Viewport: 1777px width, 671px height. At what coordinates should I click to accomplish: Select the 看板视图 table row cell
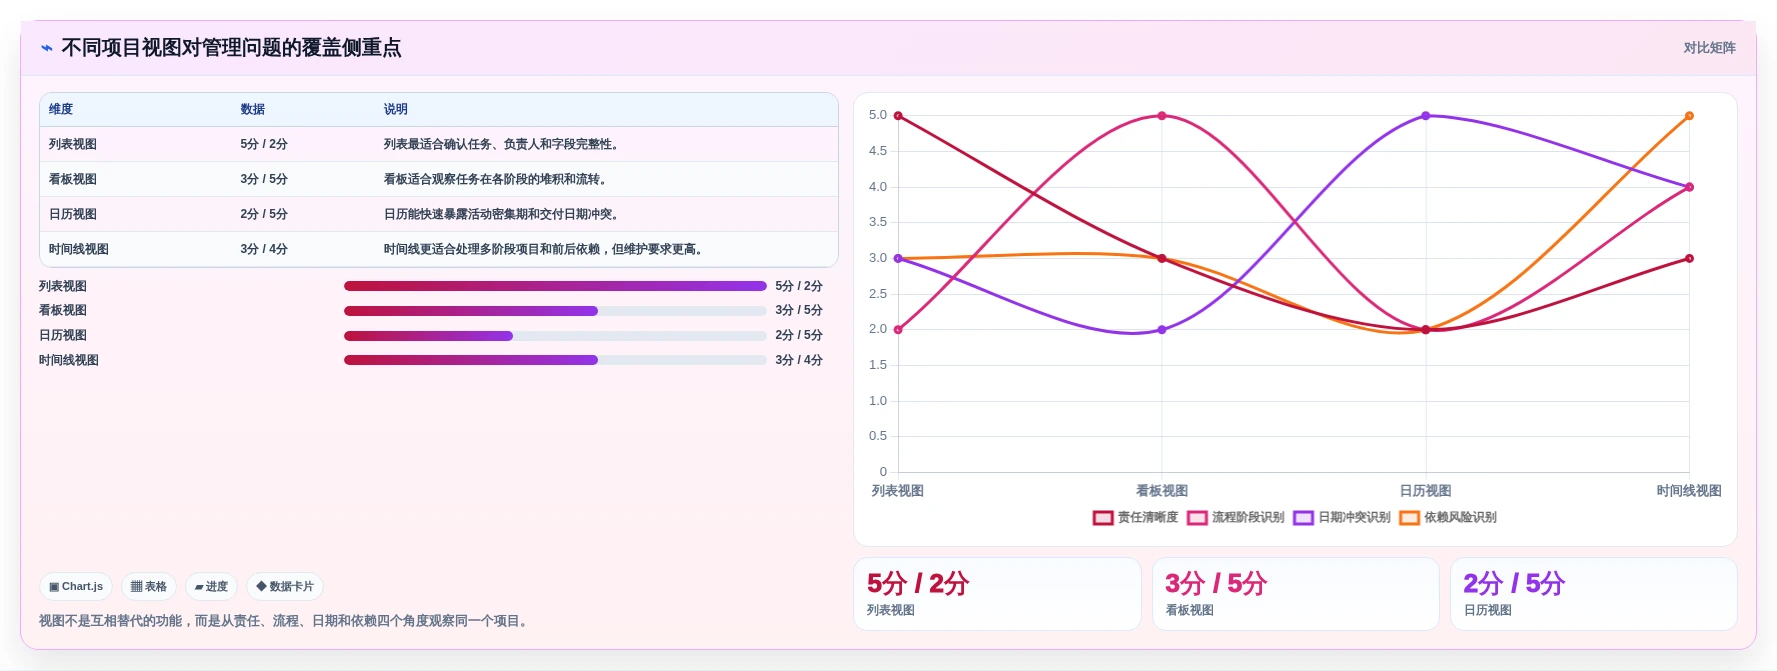[x=73, y=179]
